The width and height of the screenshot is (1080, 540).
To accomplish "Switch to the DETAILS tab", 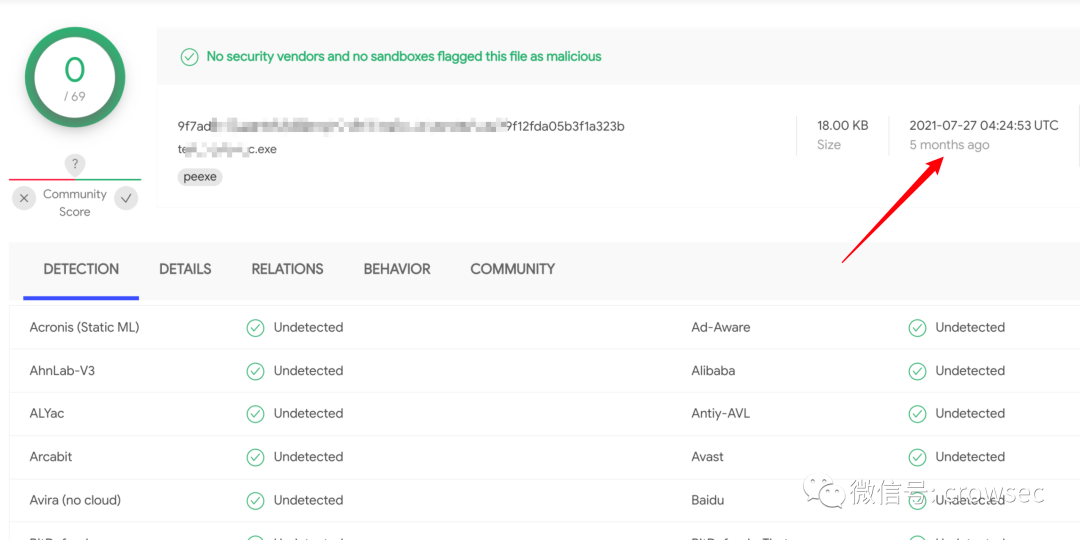I will [x=185, y=269].
